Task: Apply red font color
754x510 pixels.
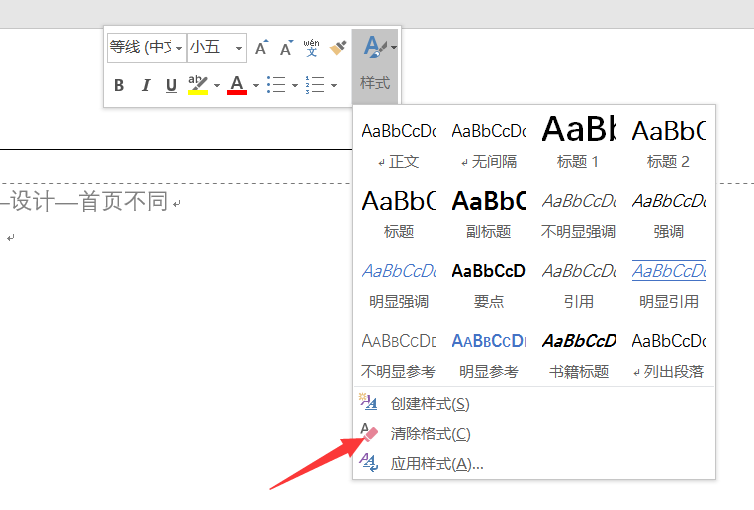Action: tap(237, 85)
